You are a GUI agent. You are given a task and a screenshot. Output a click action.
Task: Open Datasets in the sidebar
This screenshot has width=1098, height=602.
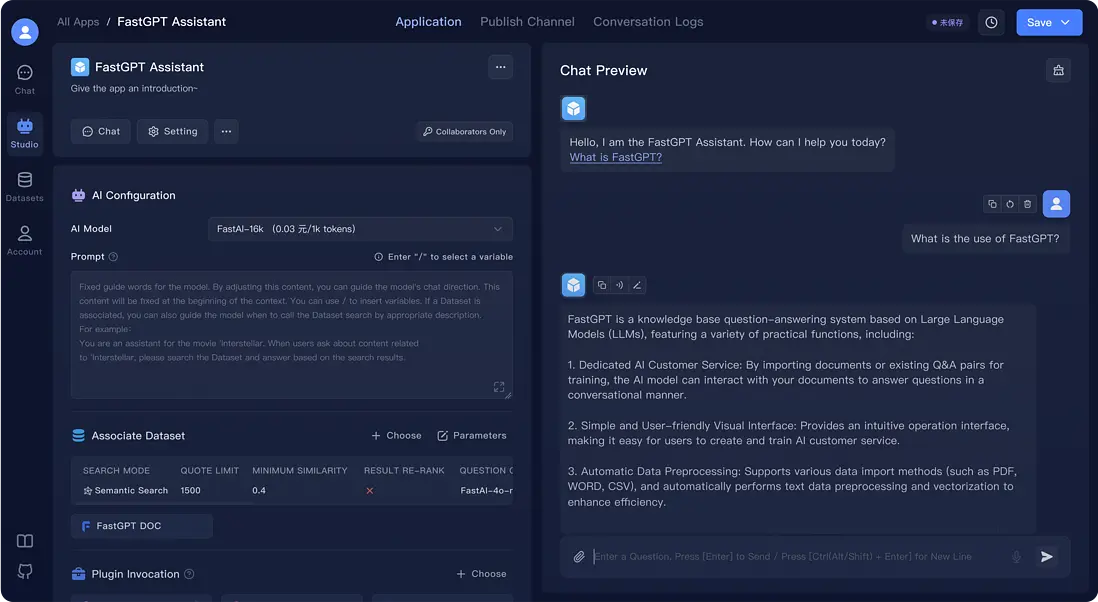[25, 187]
